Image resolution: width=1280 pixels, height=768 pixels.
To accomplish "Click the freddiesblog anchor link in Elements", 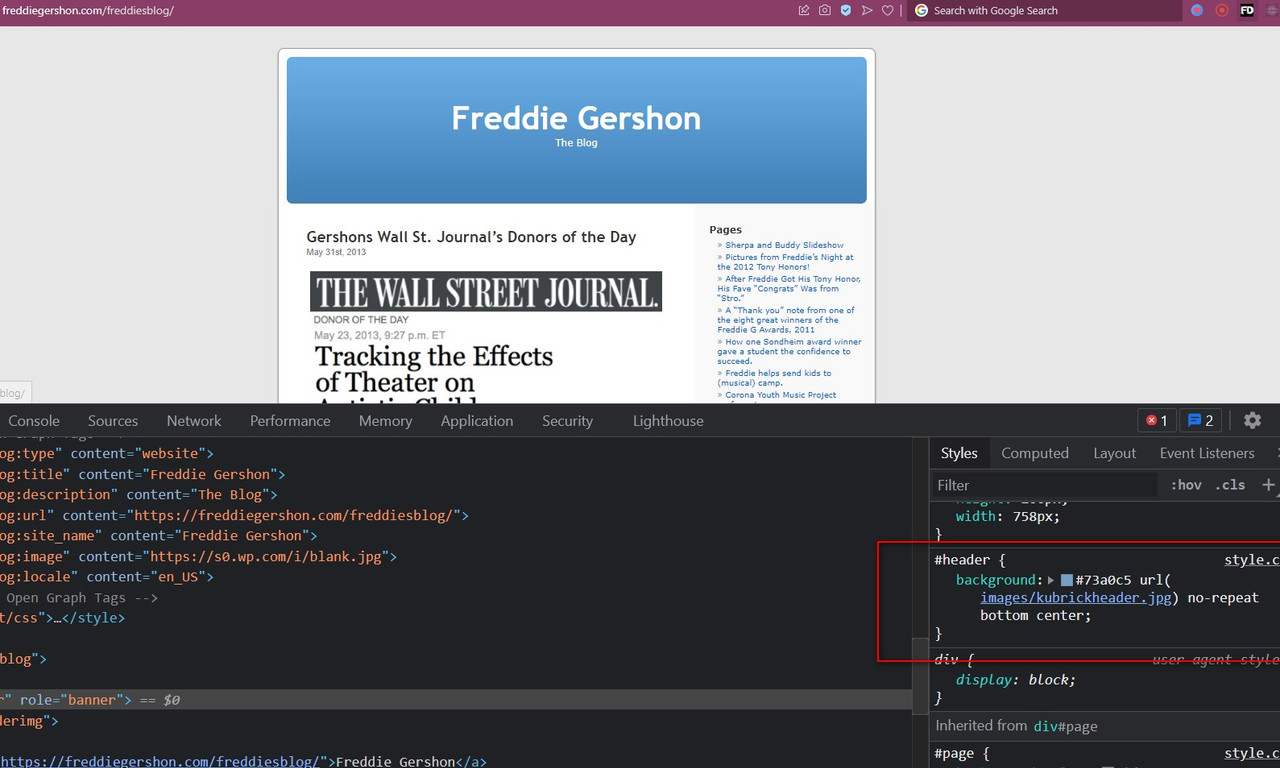I will point(161,762).
